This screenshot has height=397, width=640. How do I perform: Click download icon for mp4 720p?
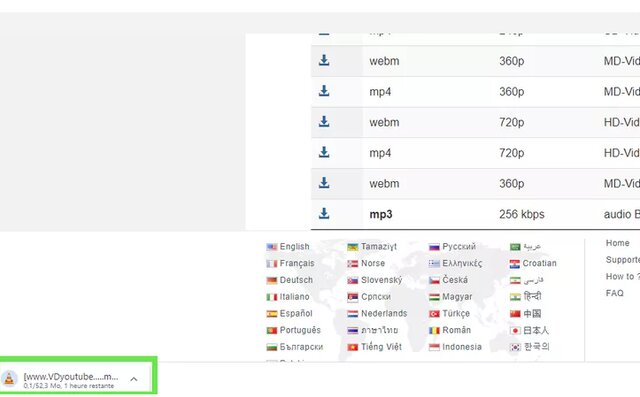click(324, 152)
